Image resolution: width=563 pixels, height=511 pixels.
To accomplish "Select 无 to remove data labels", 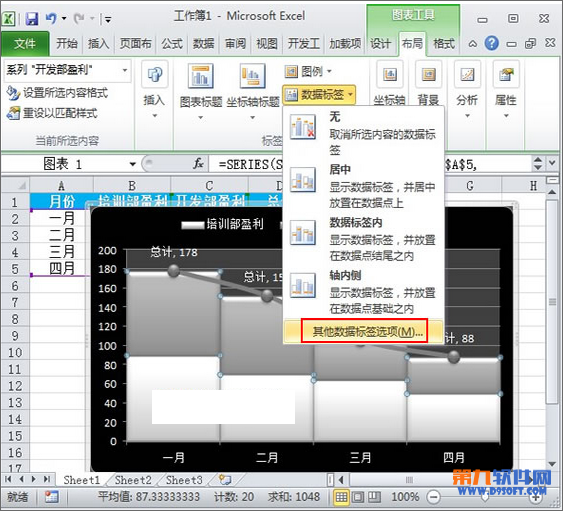I will tap(363, 133).
